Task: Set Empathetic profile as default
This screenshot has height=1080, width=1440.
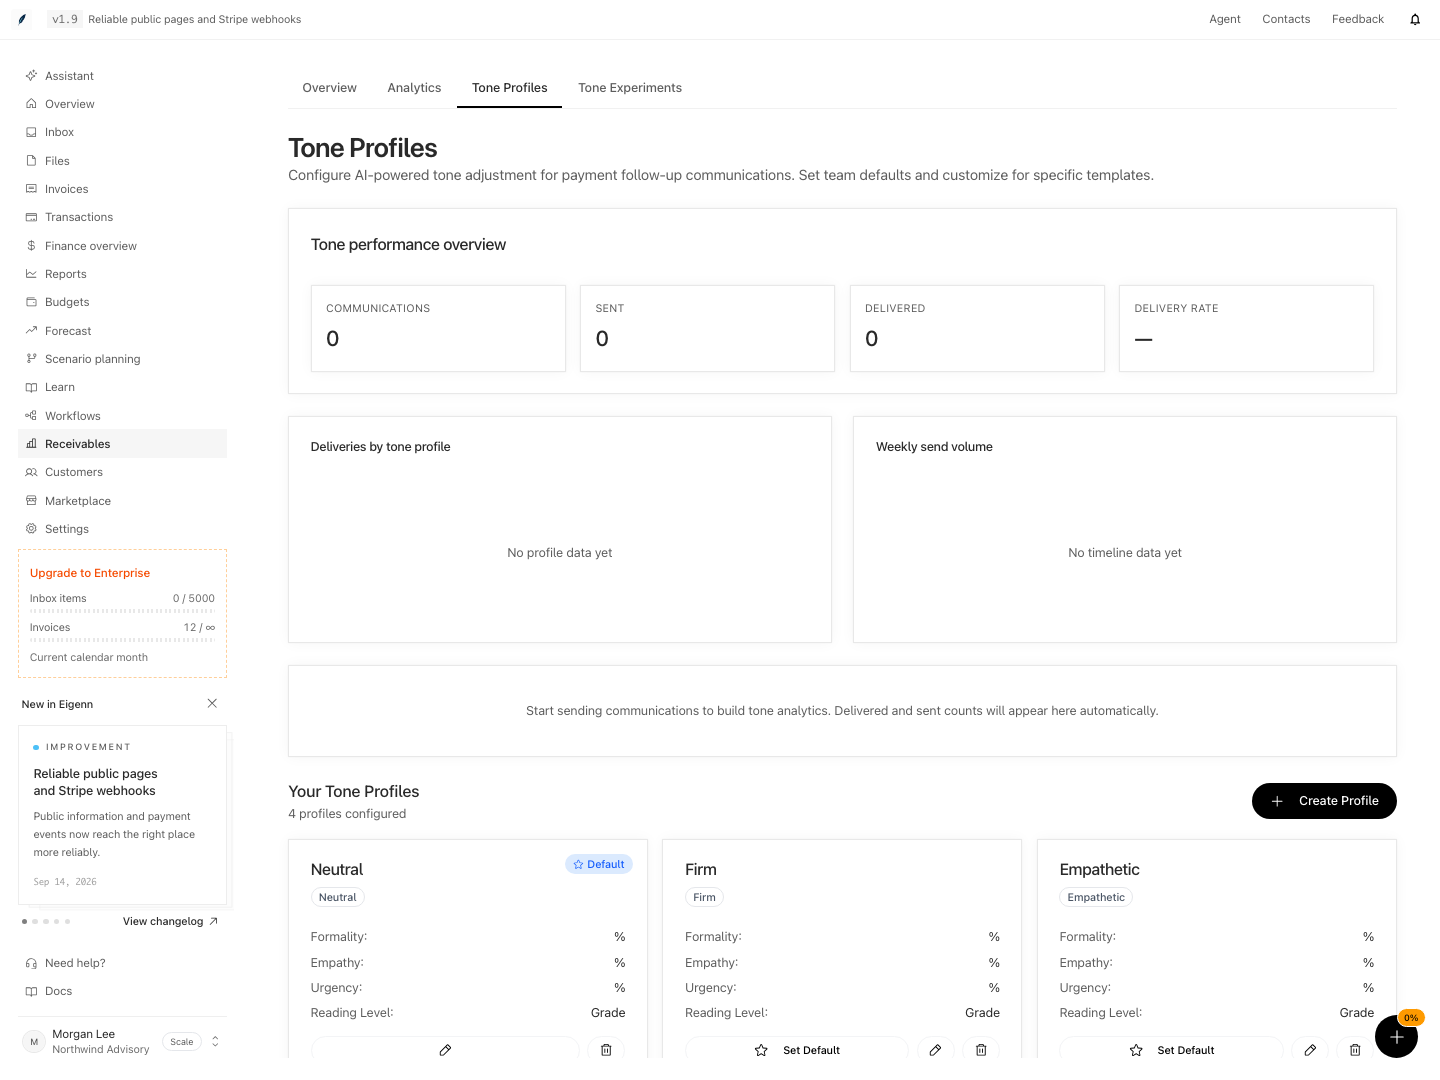Action: click(1171, 1050)
